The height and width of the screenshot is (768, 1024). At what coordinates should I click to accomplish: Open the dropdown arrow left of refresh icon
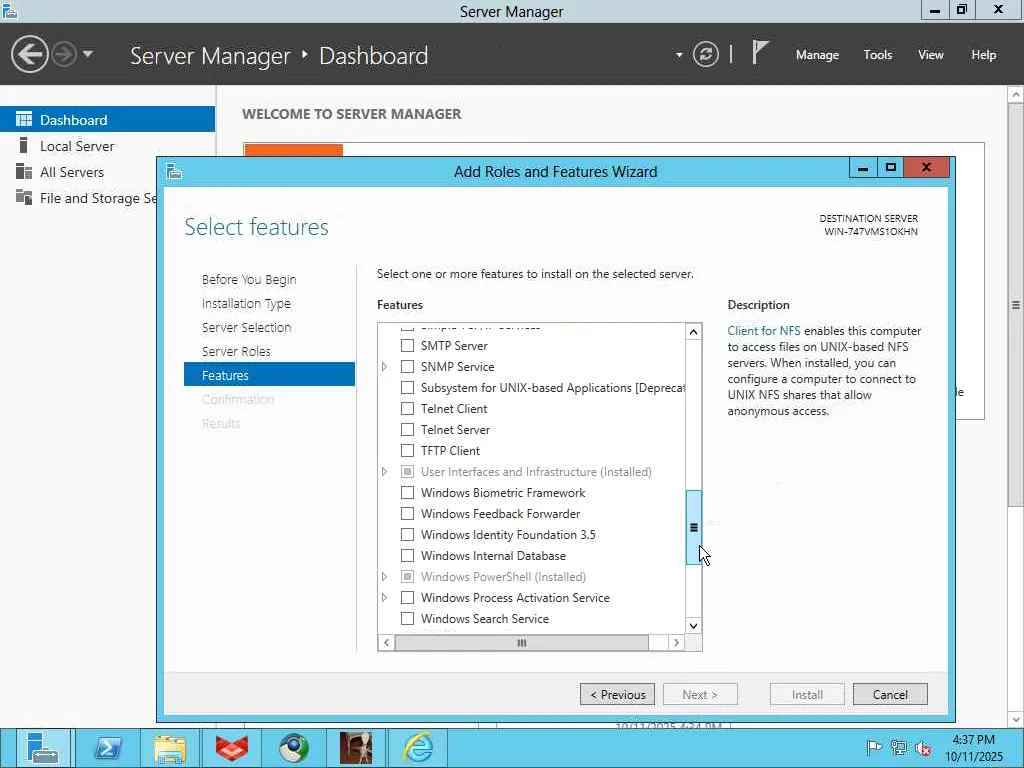(x=679, y=55)
